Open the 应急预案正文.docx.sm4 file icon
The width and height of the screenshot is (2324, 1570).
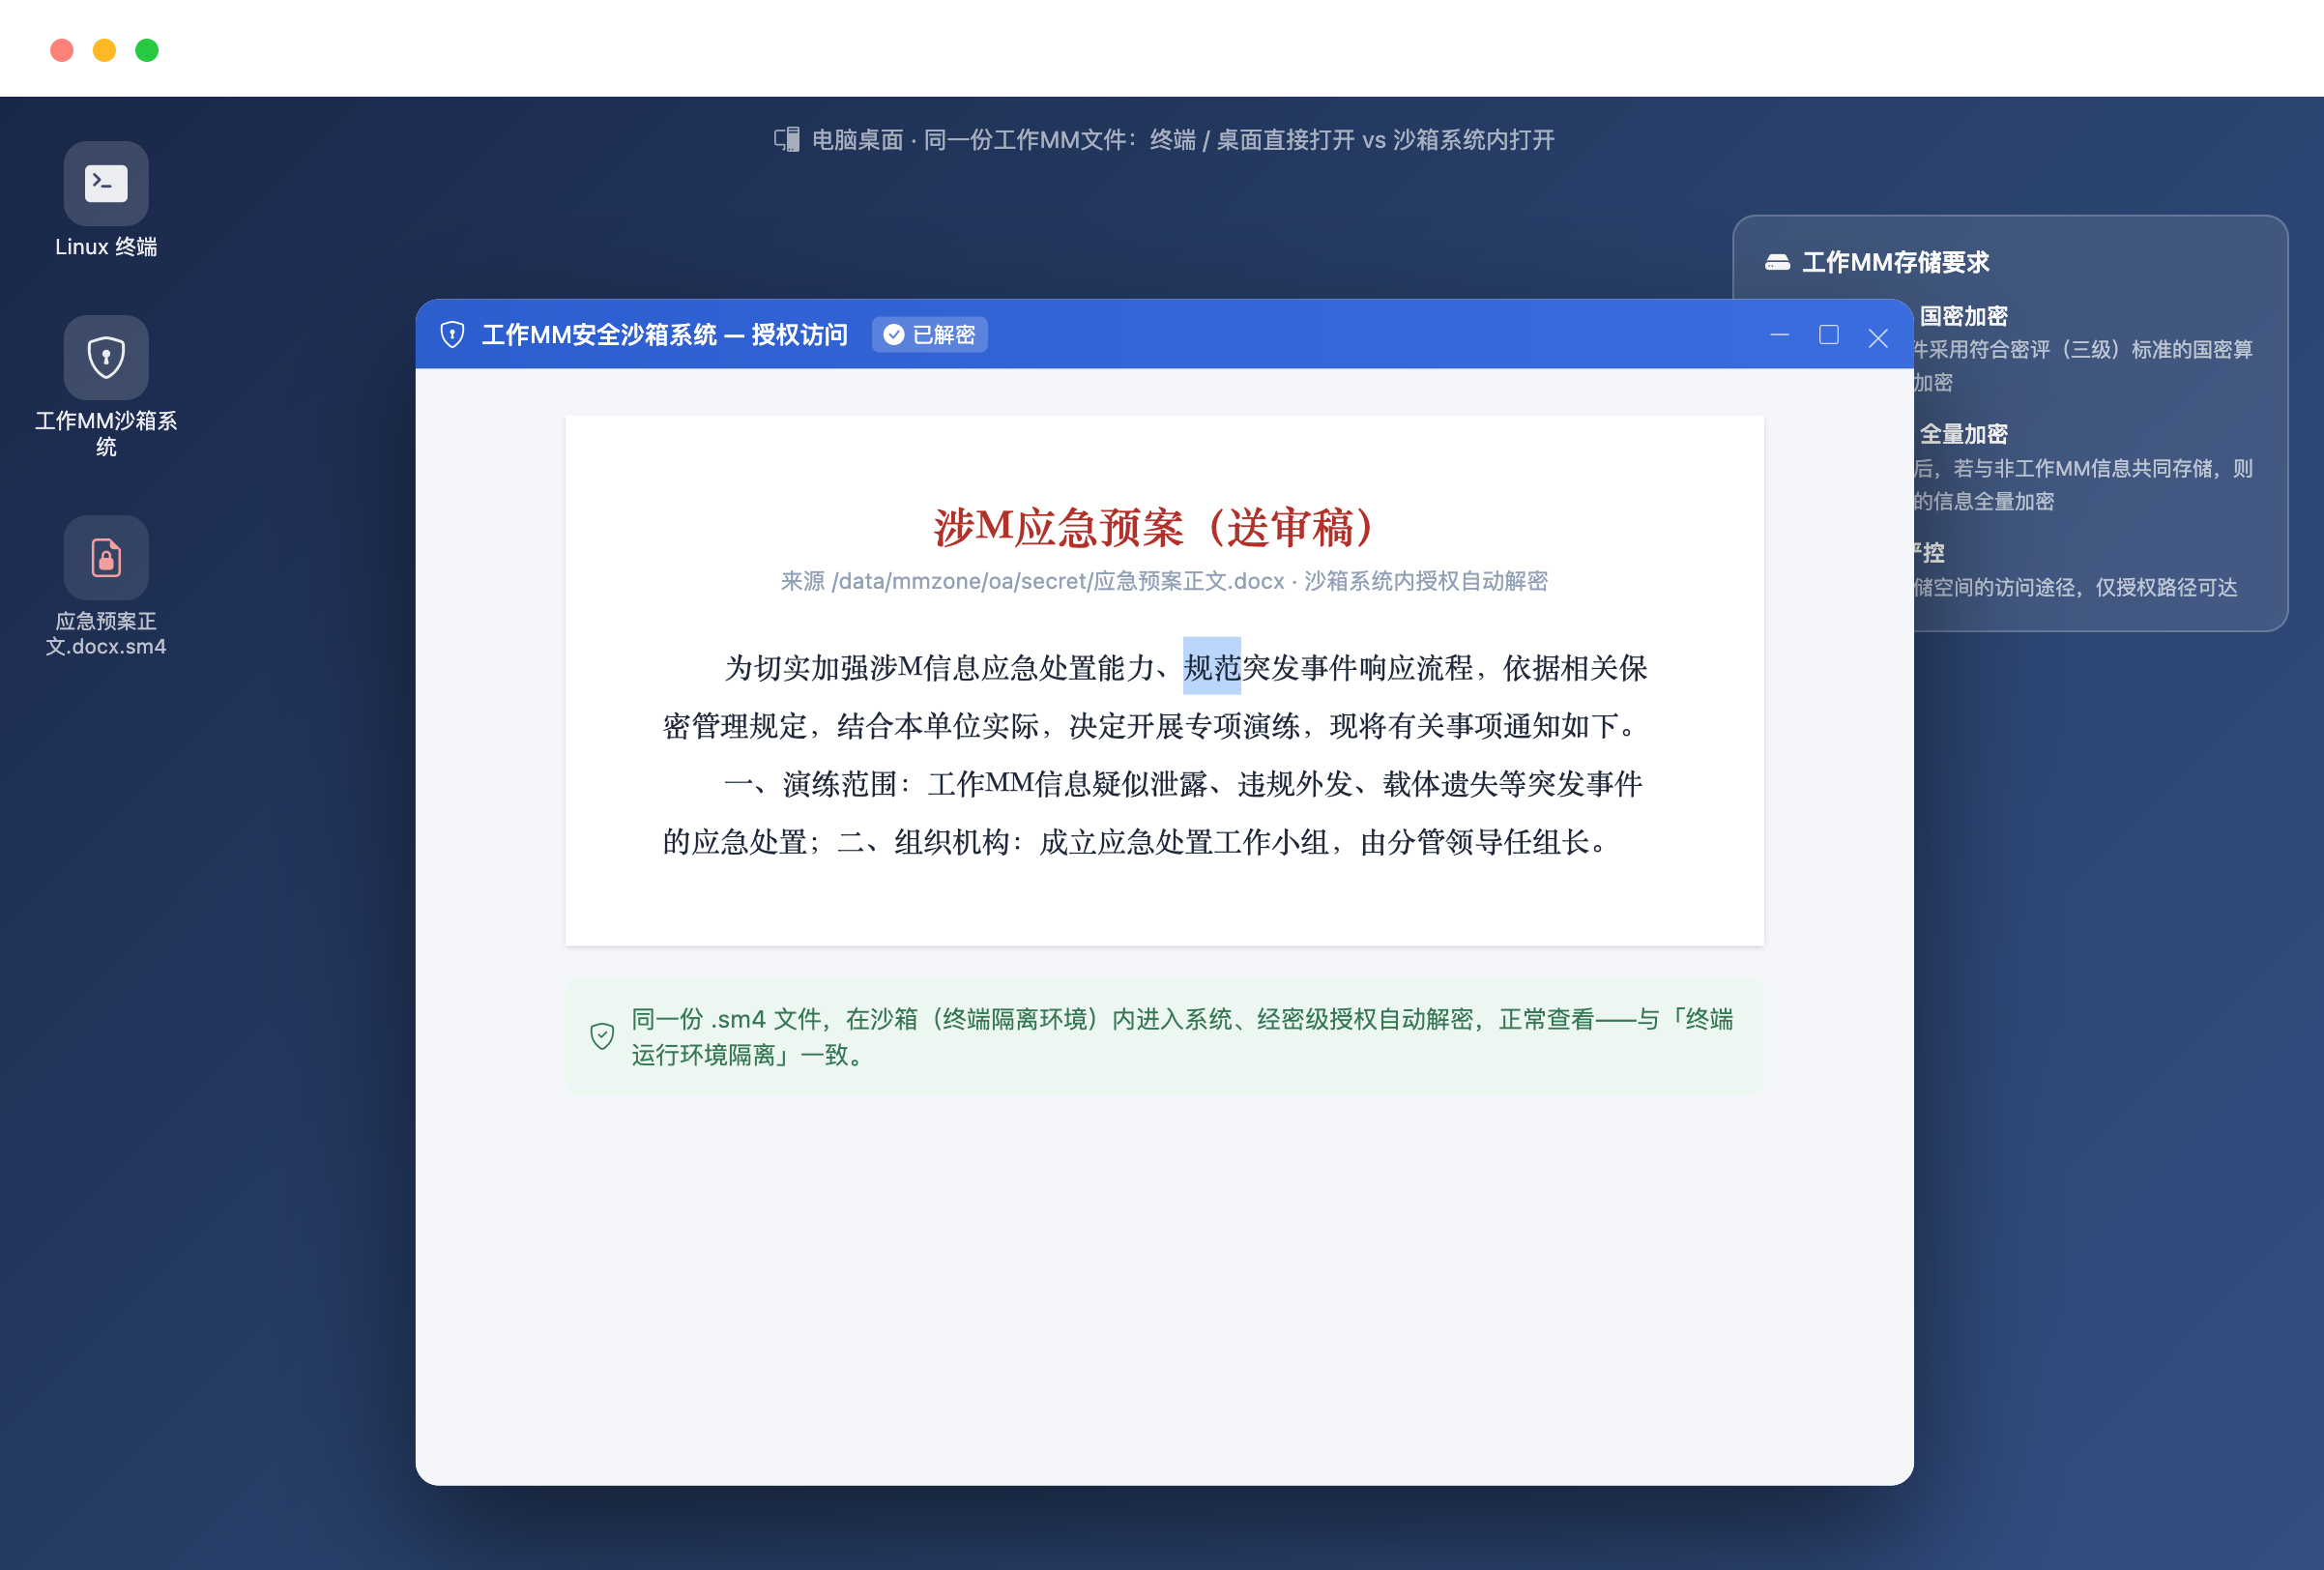tap(106, 558)
